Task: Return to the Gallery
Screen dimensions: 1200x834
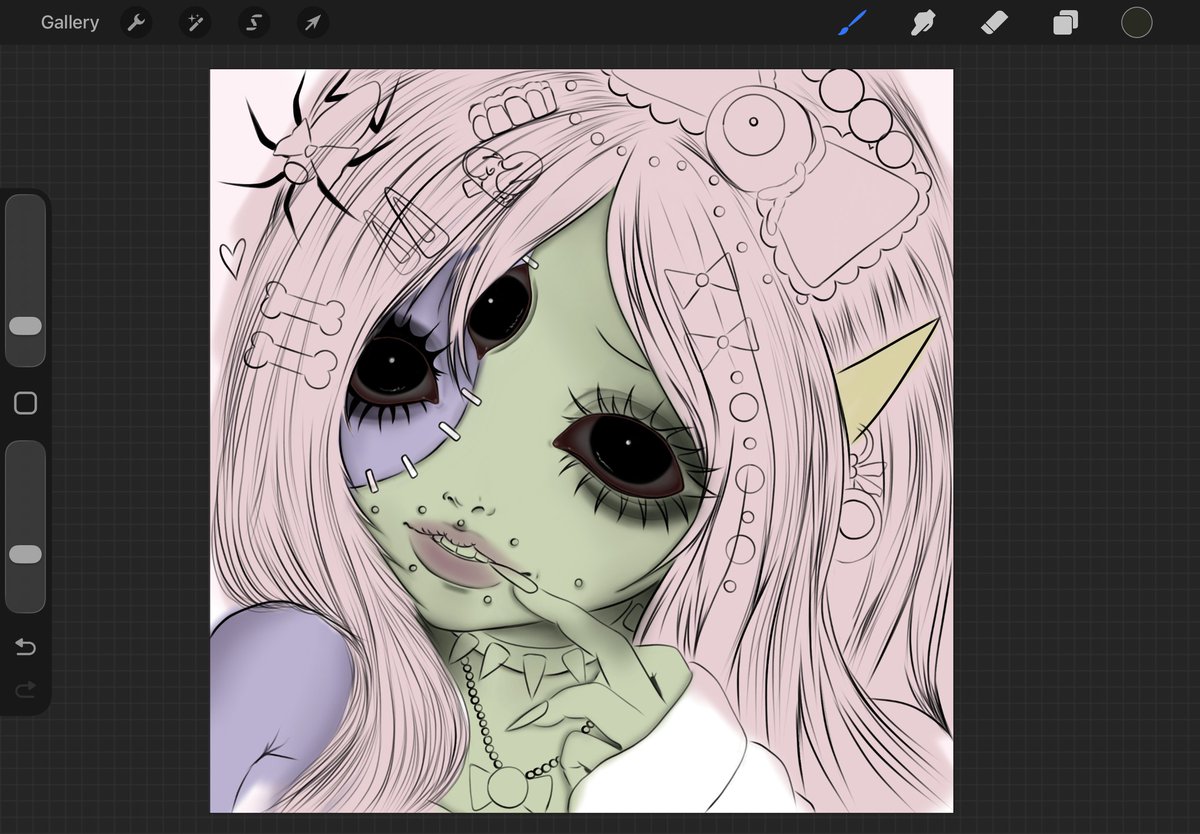Action: (70, 22)
